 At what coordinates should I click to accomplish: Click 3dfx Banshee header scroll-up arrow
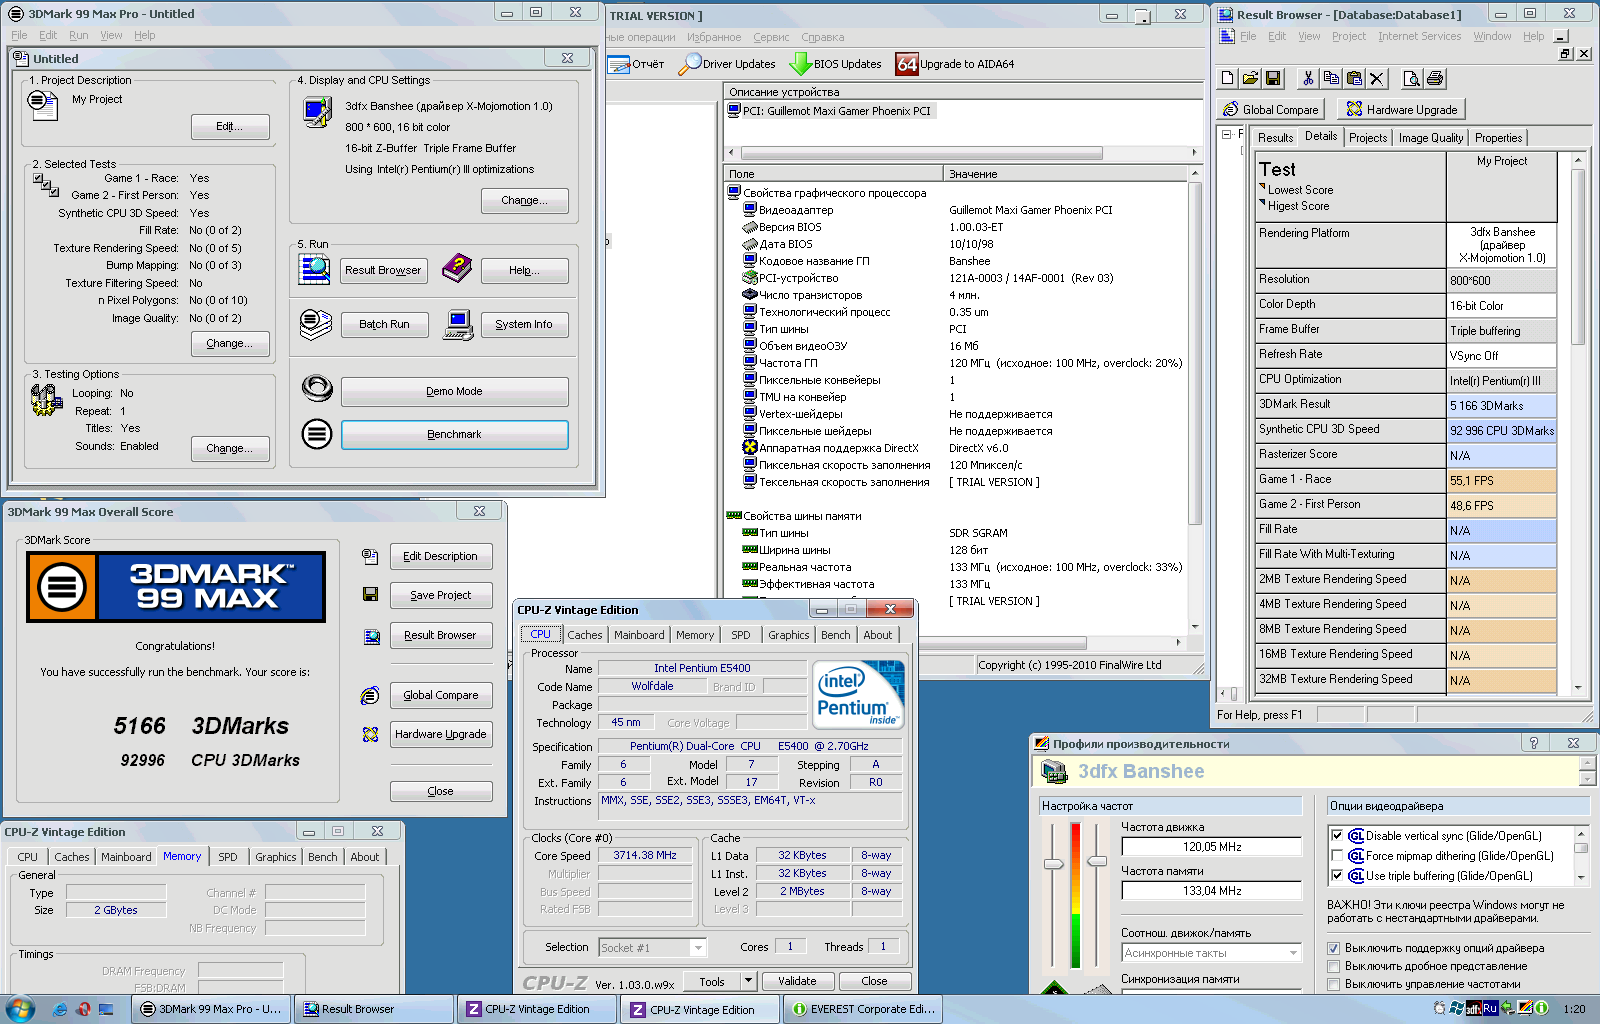click(1586, 763)
